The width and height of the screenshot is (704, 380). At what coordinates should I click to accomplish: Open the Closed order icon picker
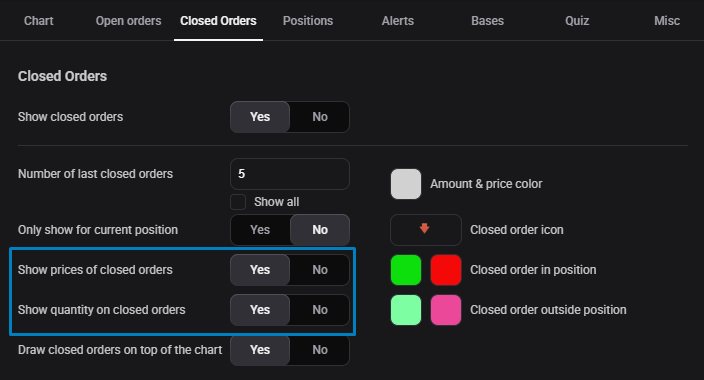click(x=426, y=230)
